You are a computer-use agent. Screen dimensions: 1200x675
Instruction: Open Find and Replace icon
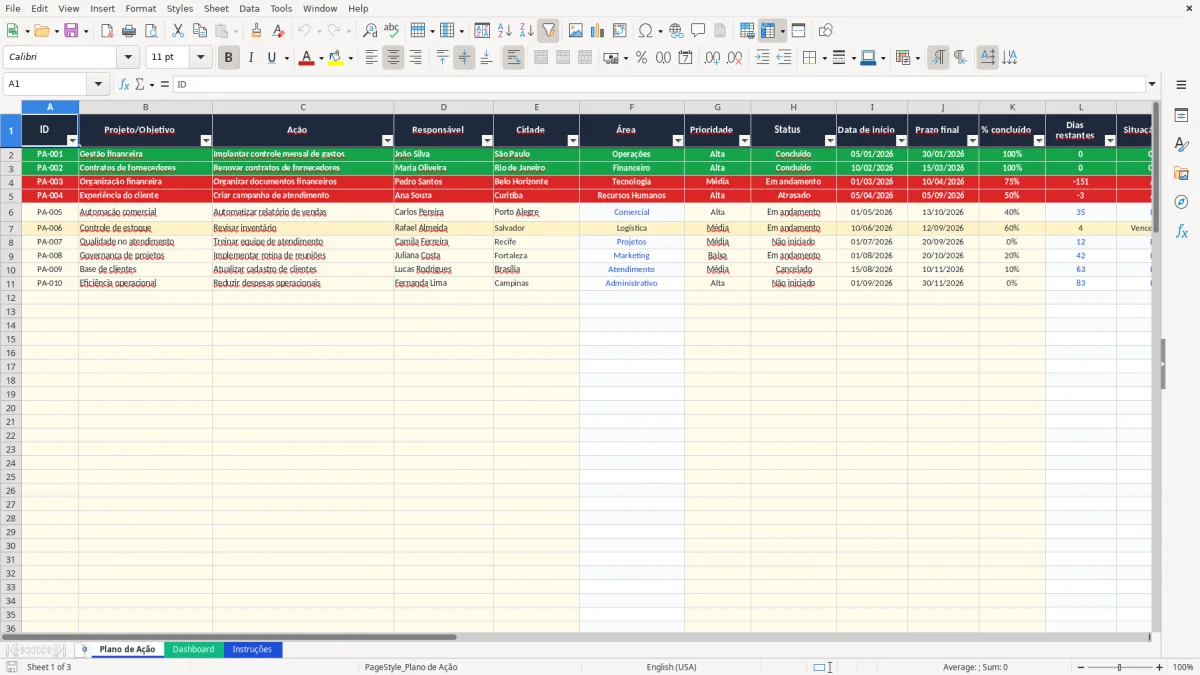click(x=370, y=31)
